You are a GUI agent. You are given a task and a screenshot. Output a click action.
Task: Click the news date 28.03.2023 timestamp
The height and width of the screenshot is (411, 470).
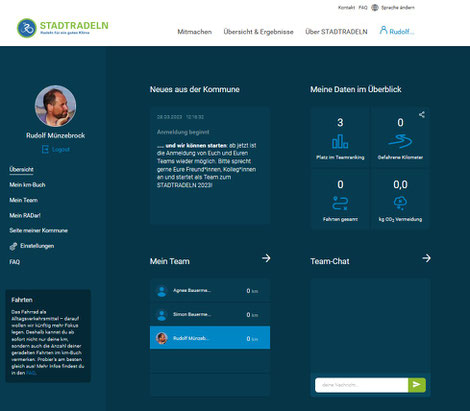pyautogui.click(x=180, y=117)
